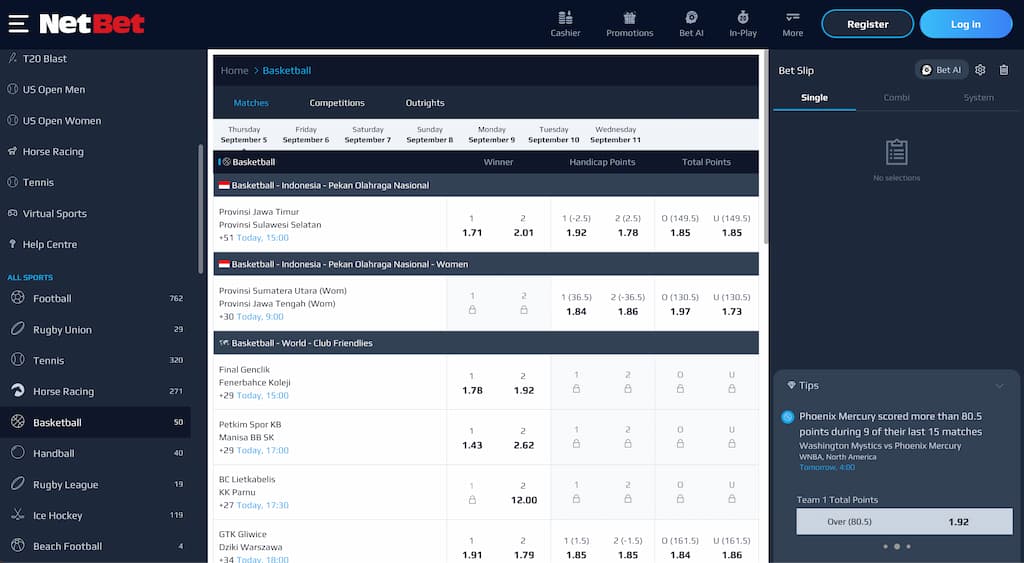Open bet slip settings gear

[x=980, y=70]
